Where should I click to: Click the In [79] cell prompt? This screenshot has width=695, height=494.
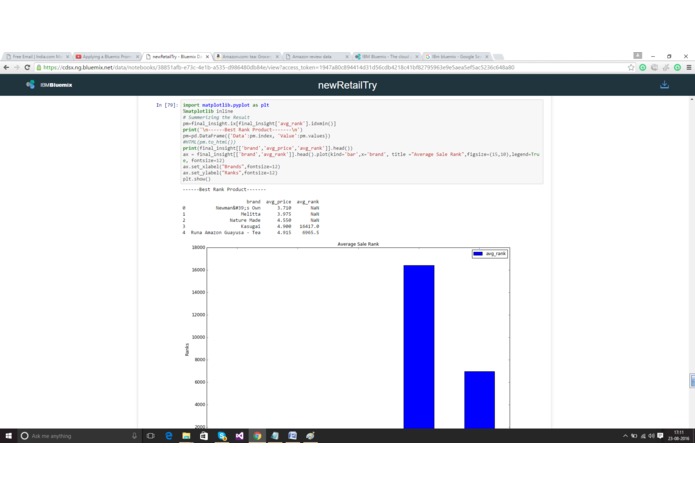(167, 105)
